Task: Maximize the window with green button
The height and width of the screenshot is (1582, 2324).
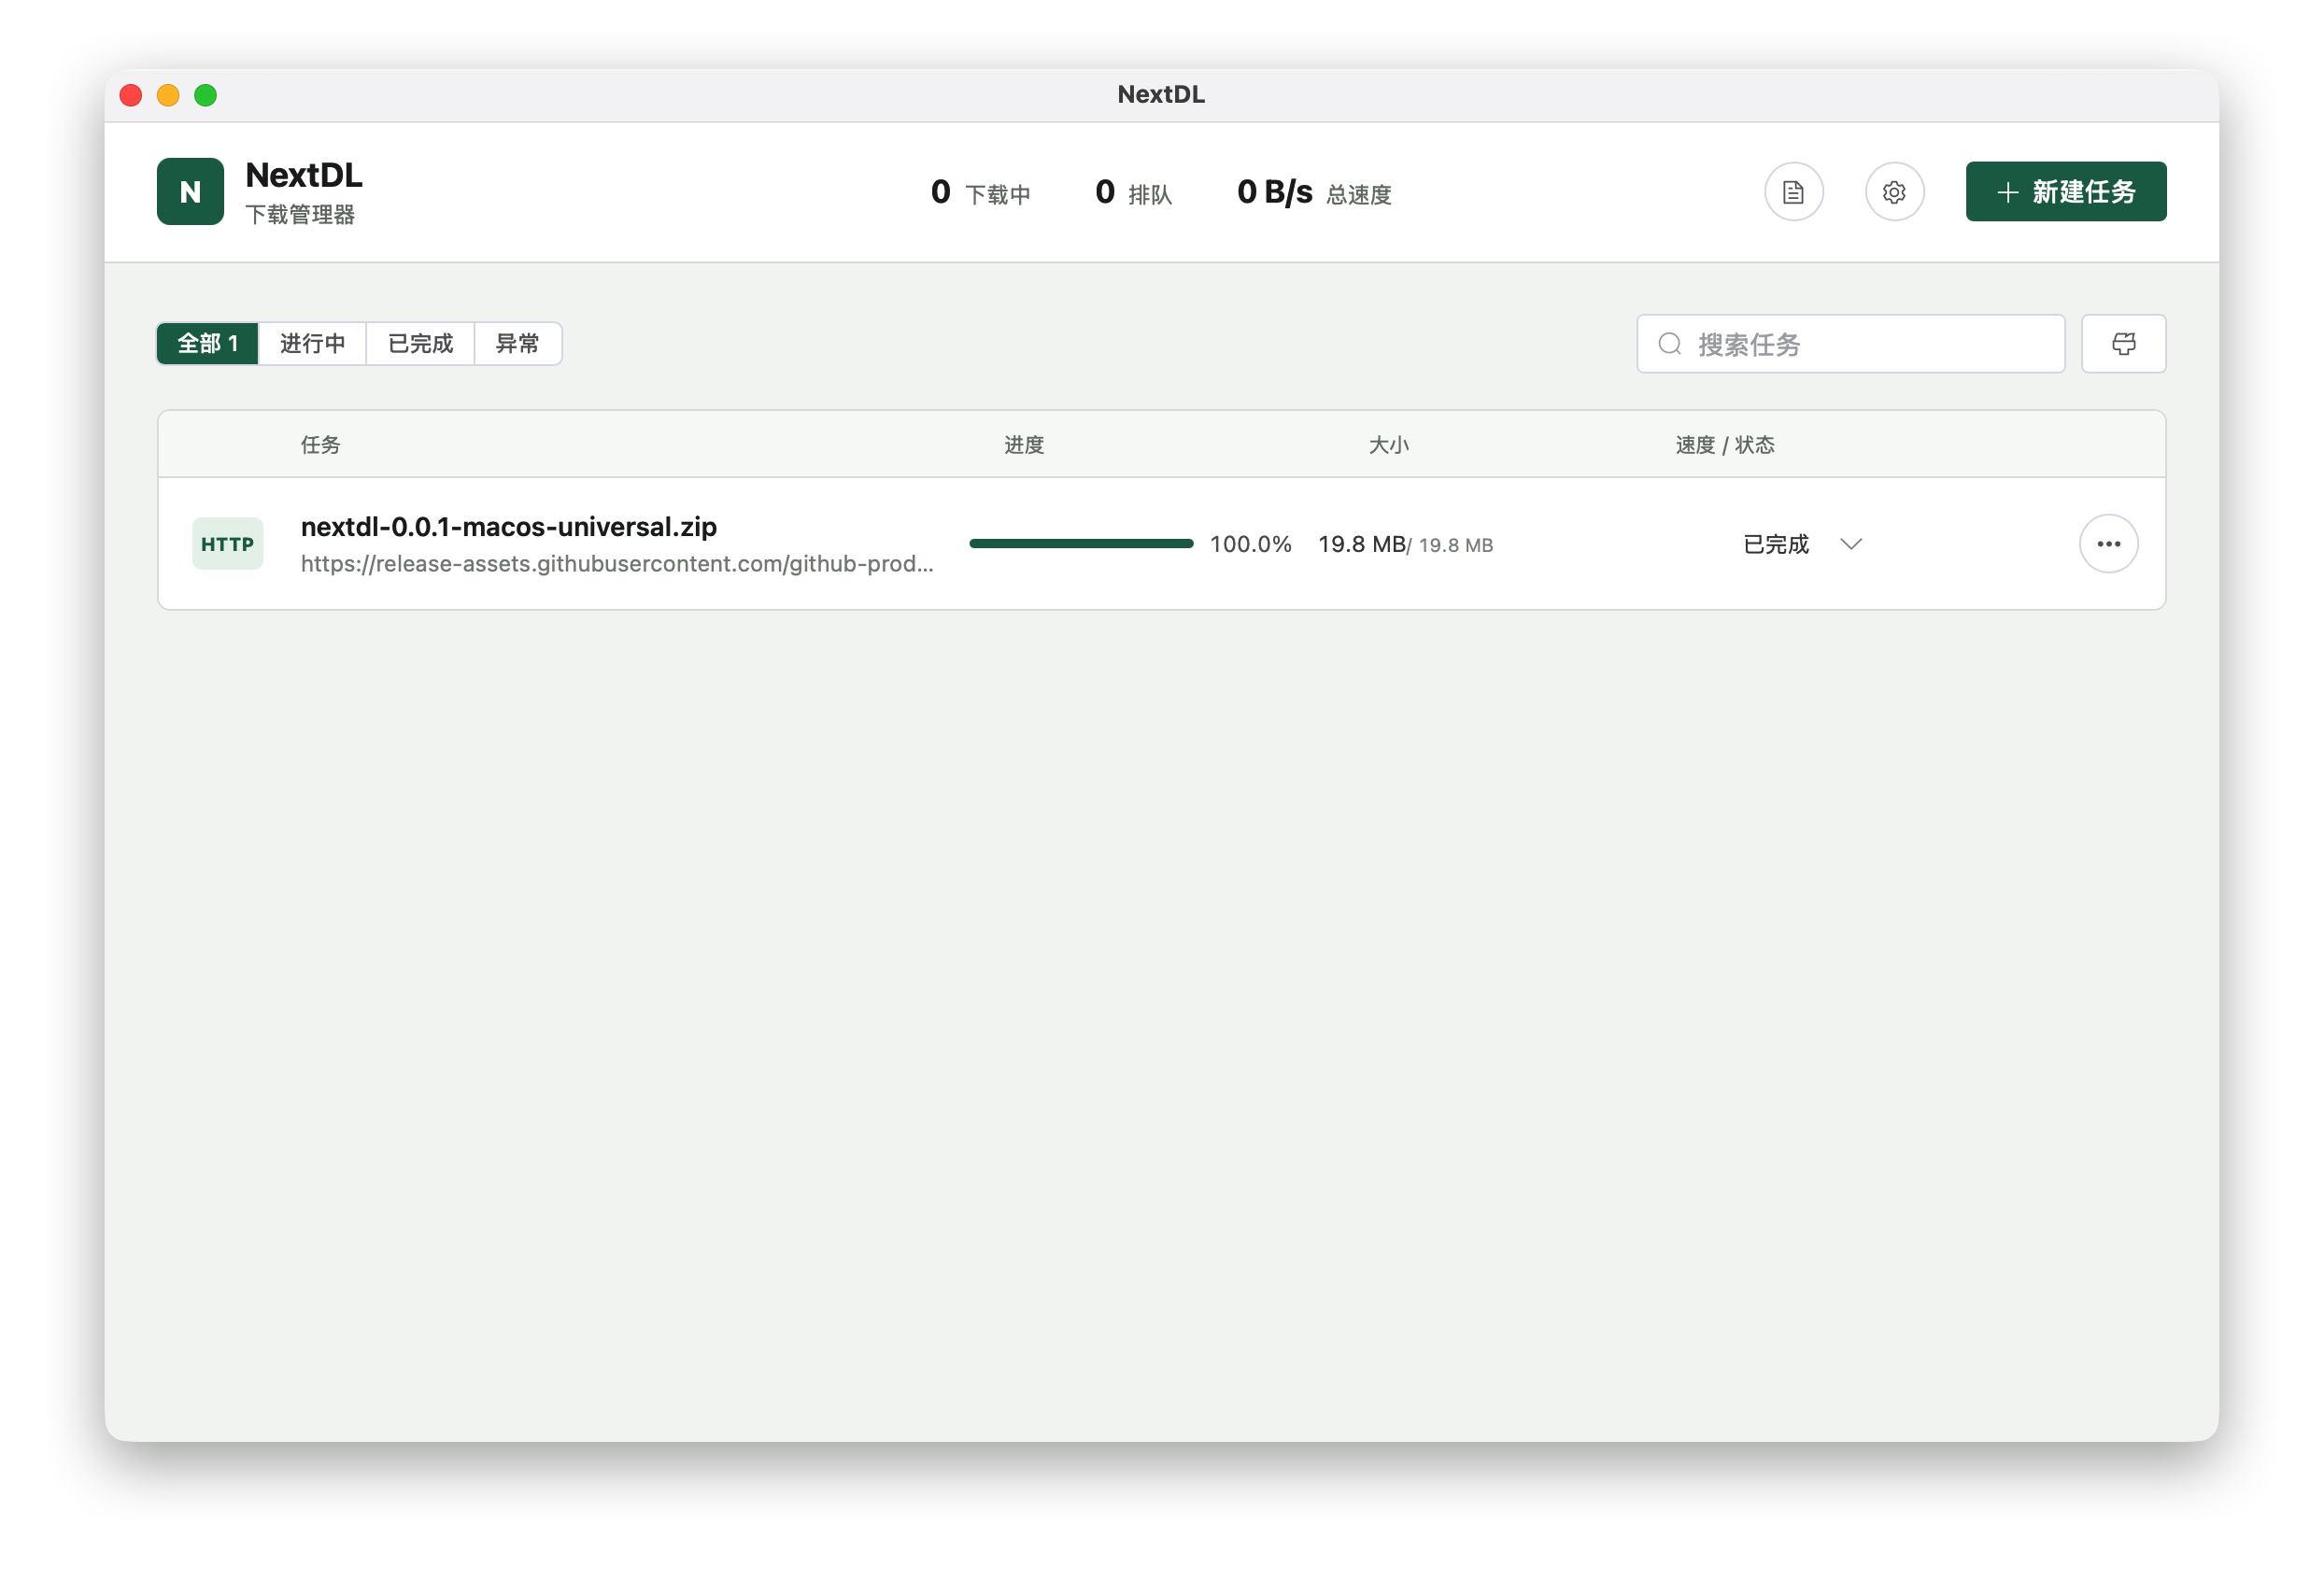Action: 205,95
